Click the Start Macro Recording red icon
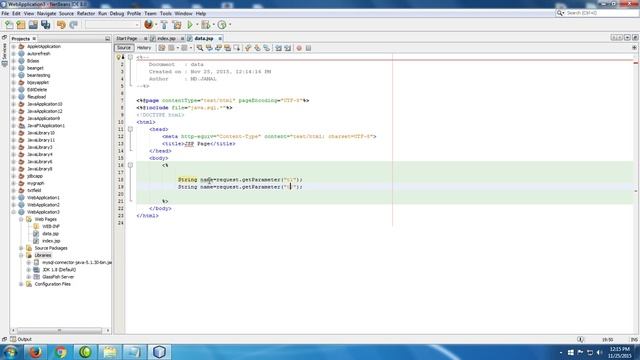 pos(299,48)
